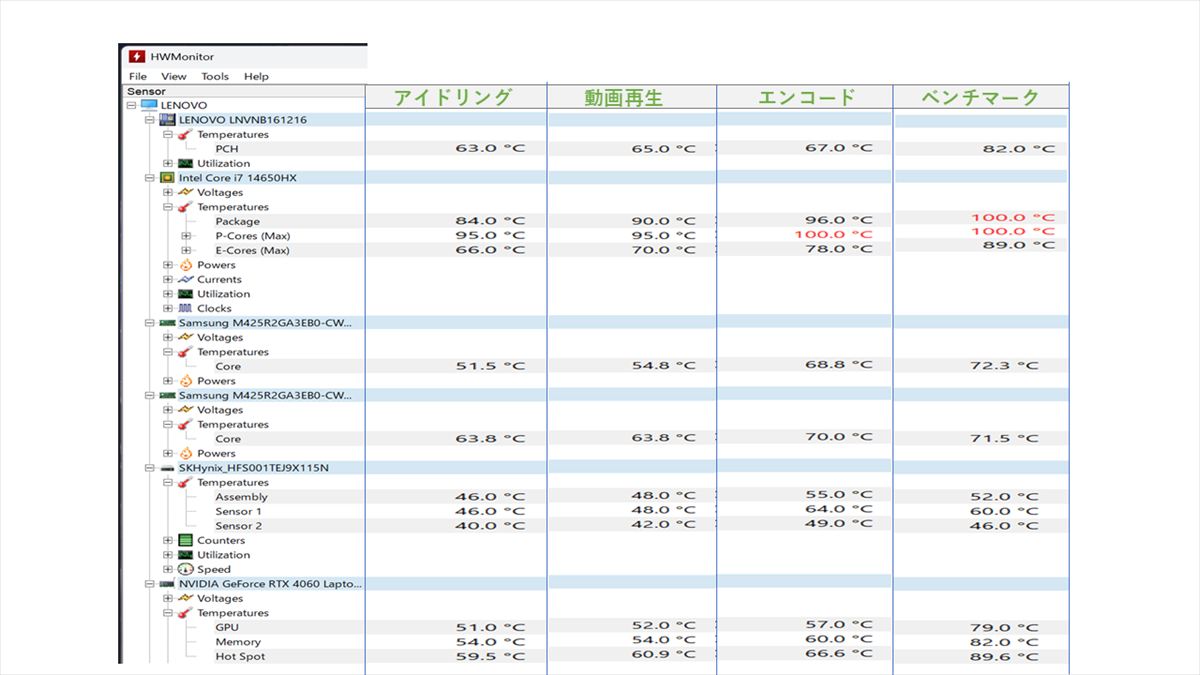1200x675 pixels.
Task: Click the 動画再生 column heading
Action: (x=624, y=98)
